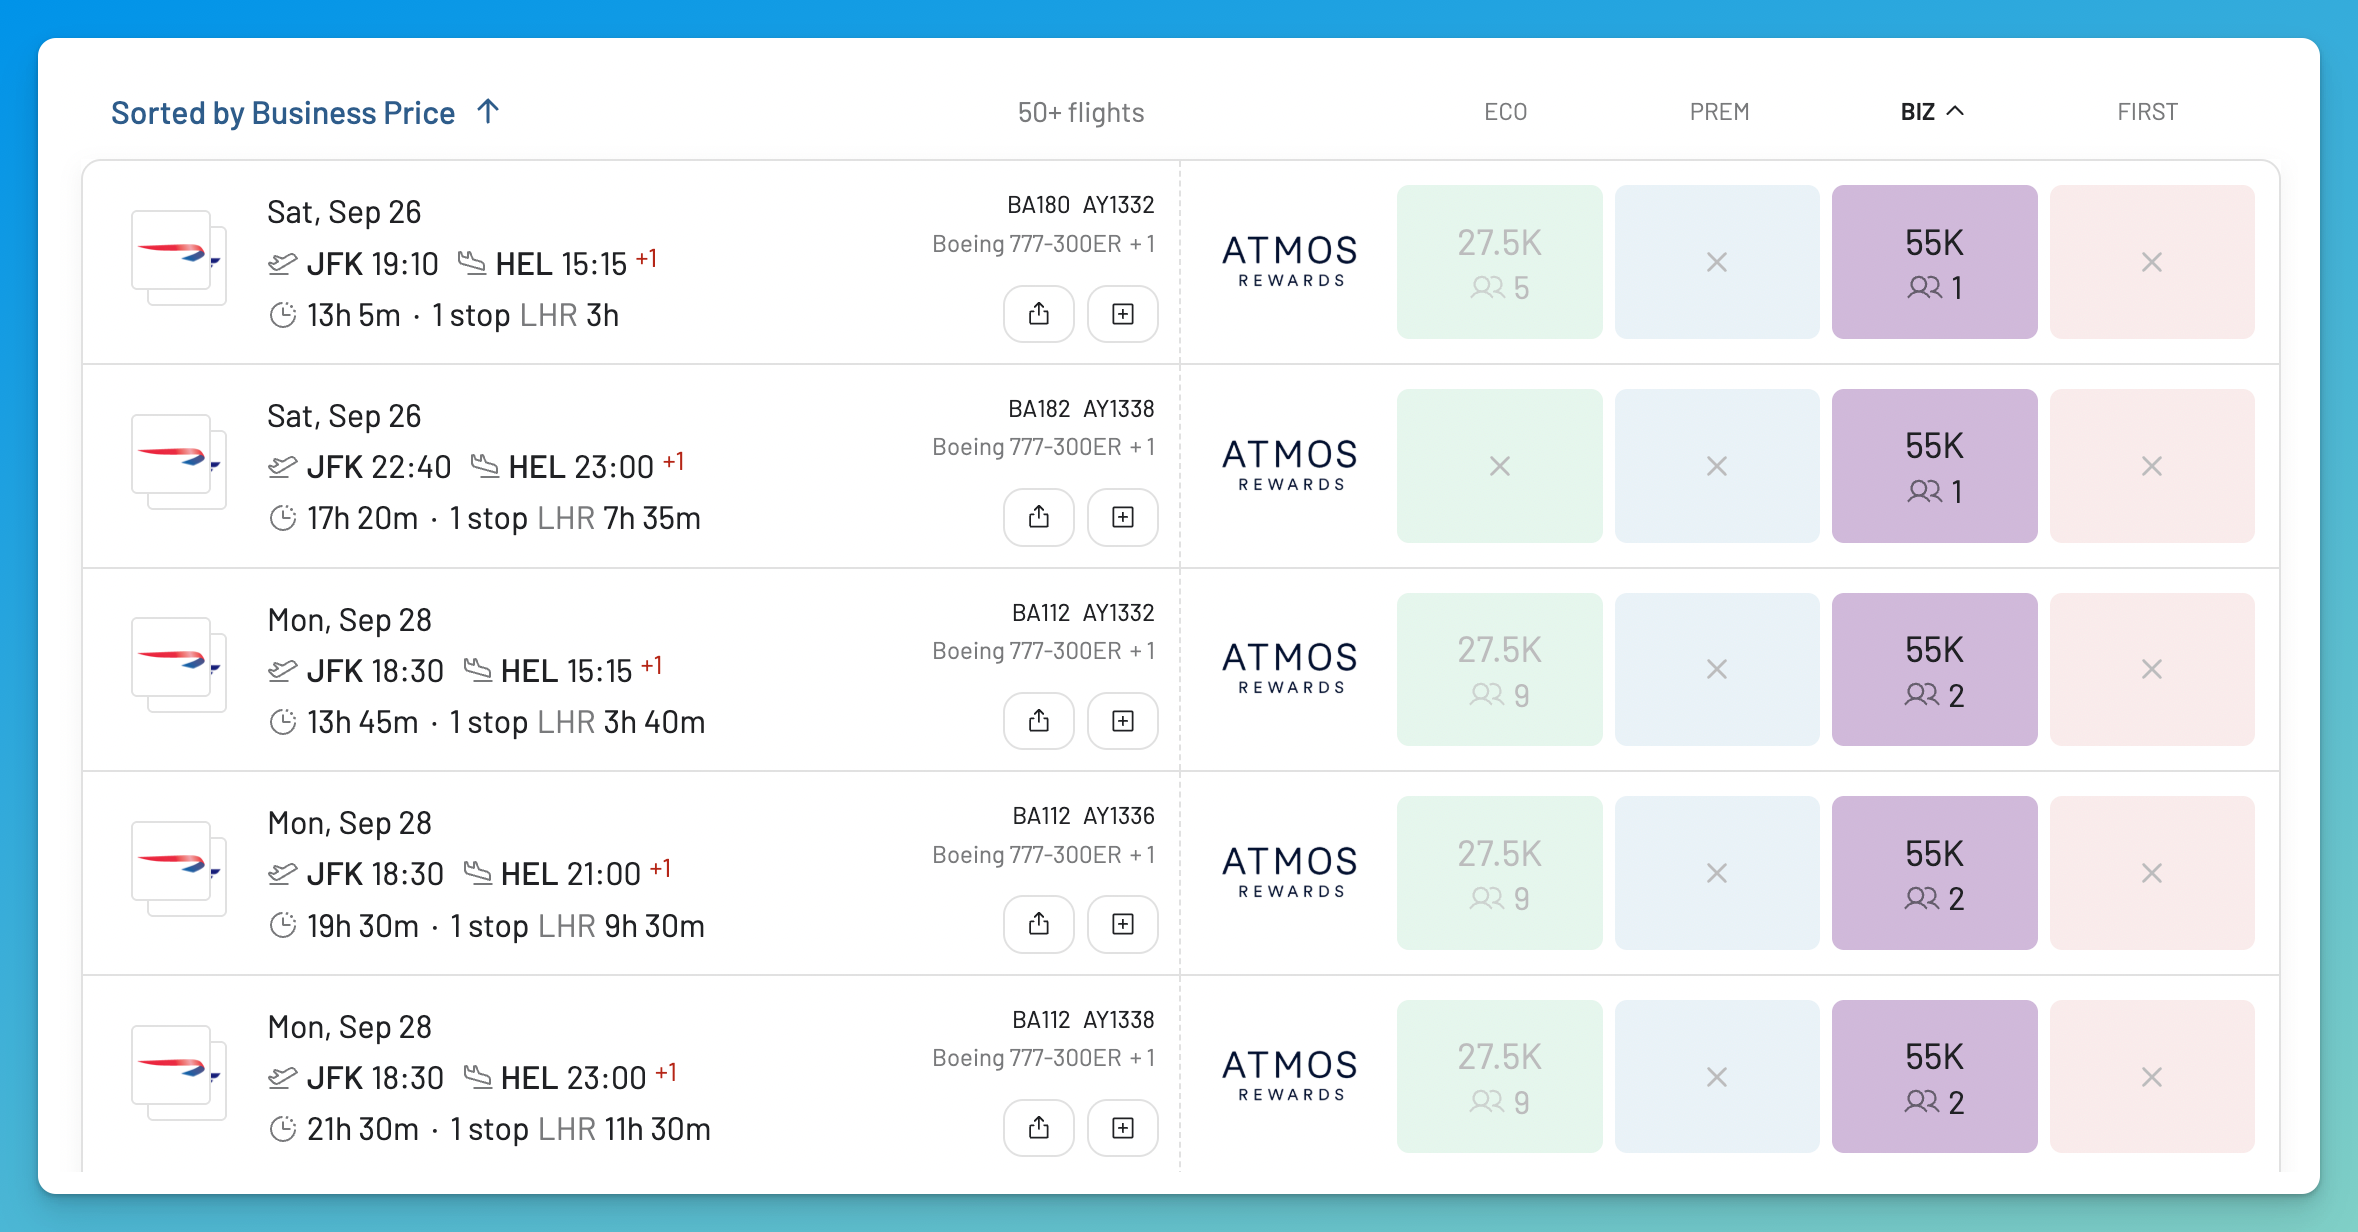Open Atmos Rewards logo on BA180 row

coord(1290,261)
